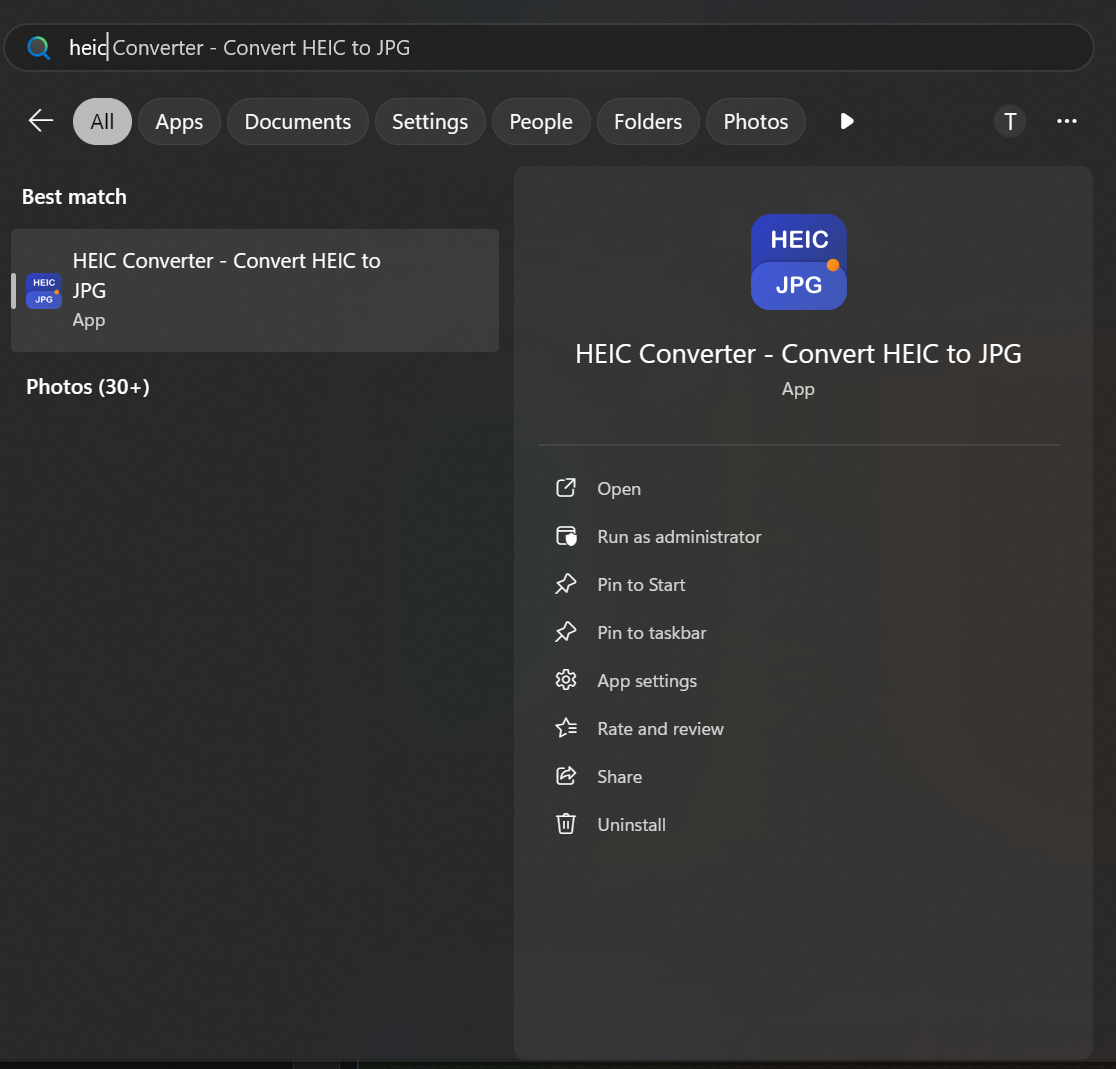1116x1069 pixels.
Task: Click the Share arrow icon
Action: [x=566, y=776]
